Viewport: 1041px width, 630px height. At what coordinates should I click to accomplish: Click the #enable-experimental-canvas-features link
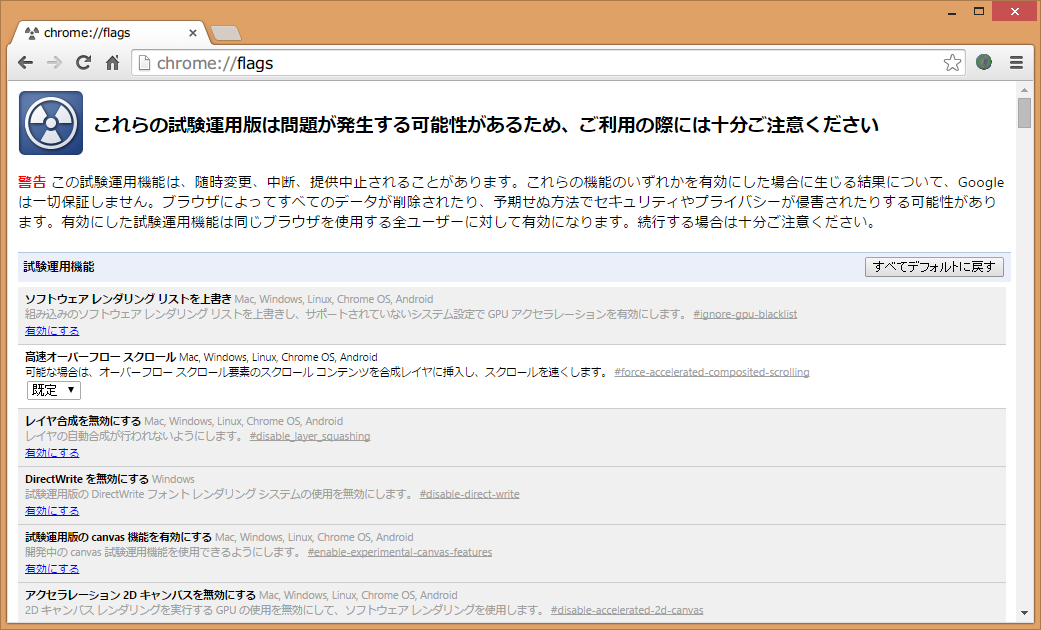[x=400, y=551]
